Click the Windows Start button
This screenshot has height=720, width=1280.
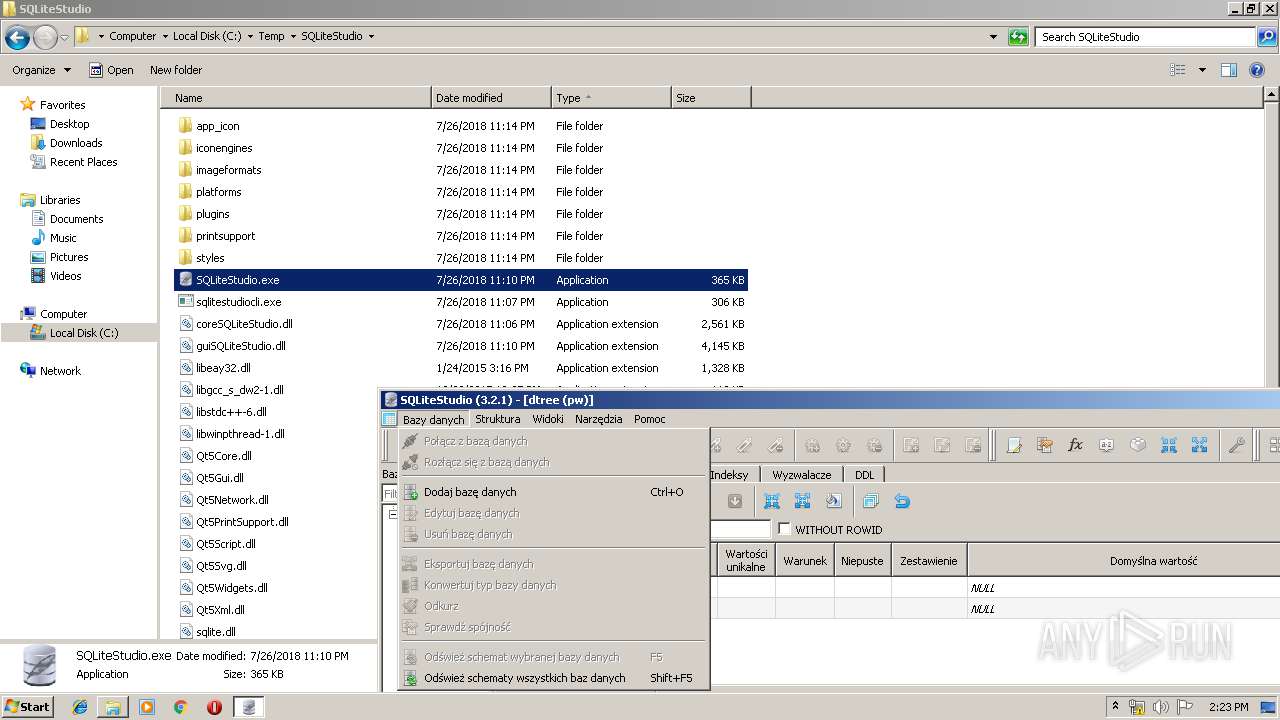point(28,707)
